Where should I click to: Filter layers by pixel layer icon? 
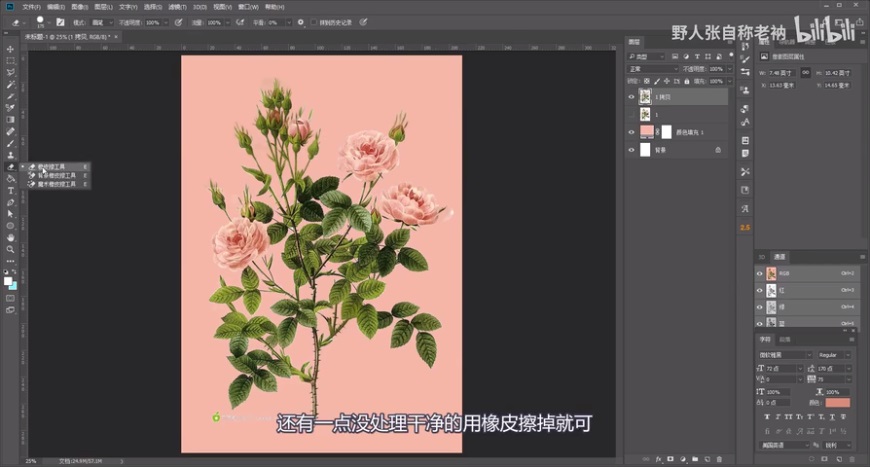click(x=675, y=57)
